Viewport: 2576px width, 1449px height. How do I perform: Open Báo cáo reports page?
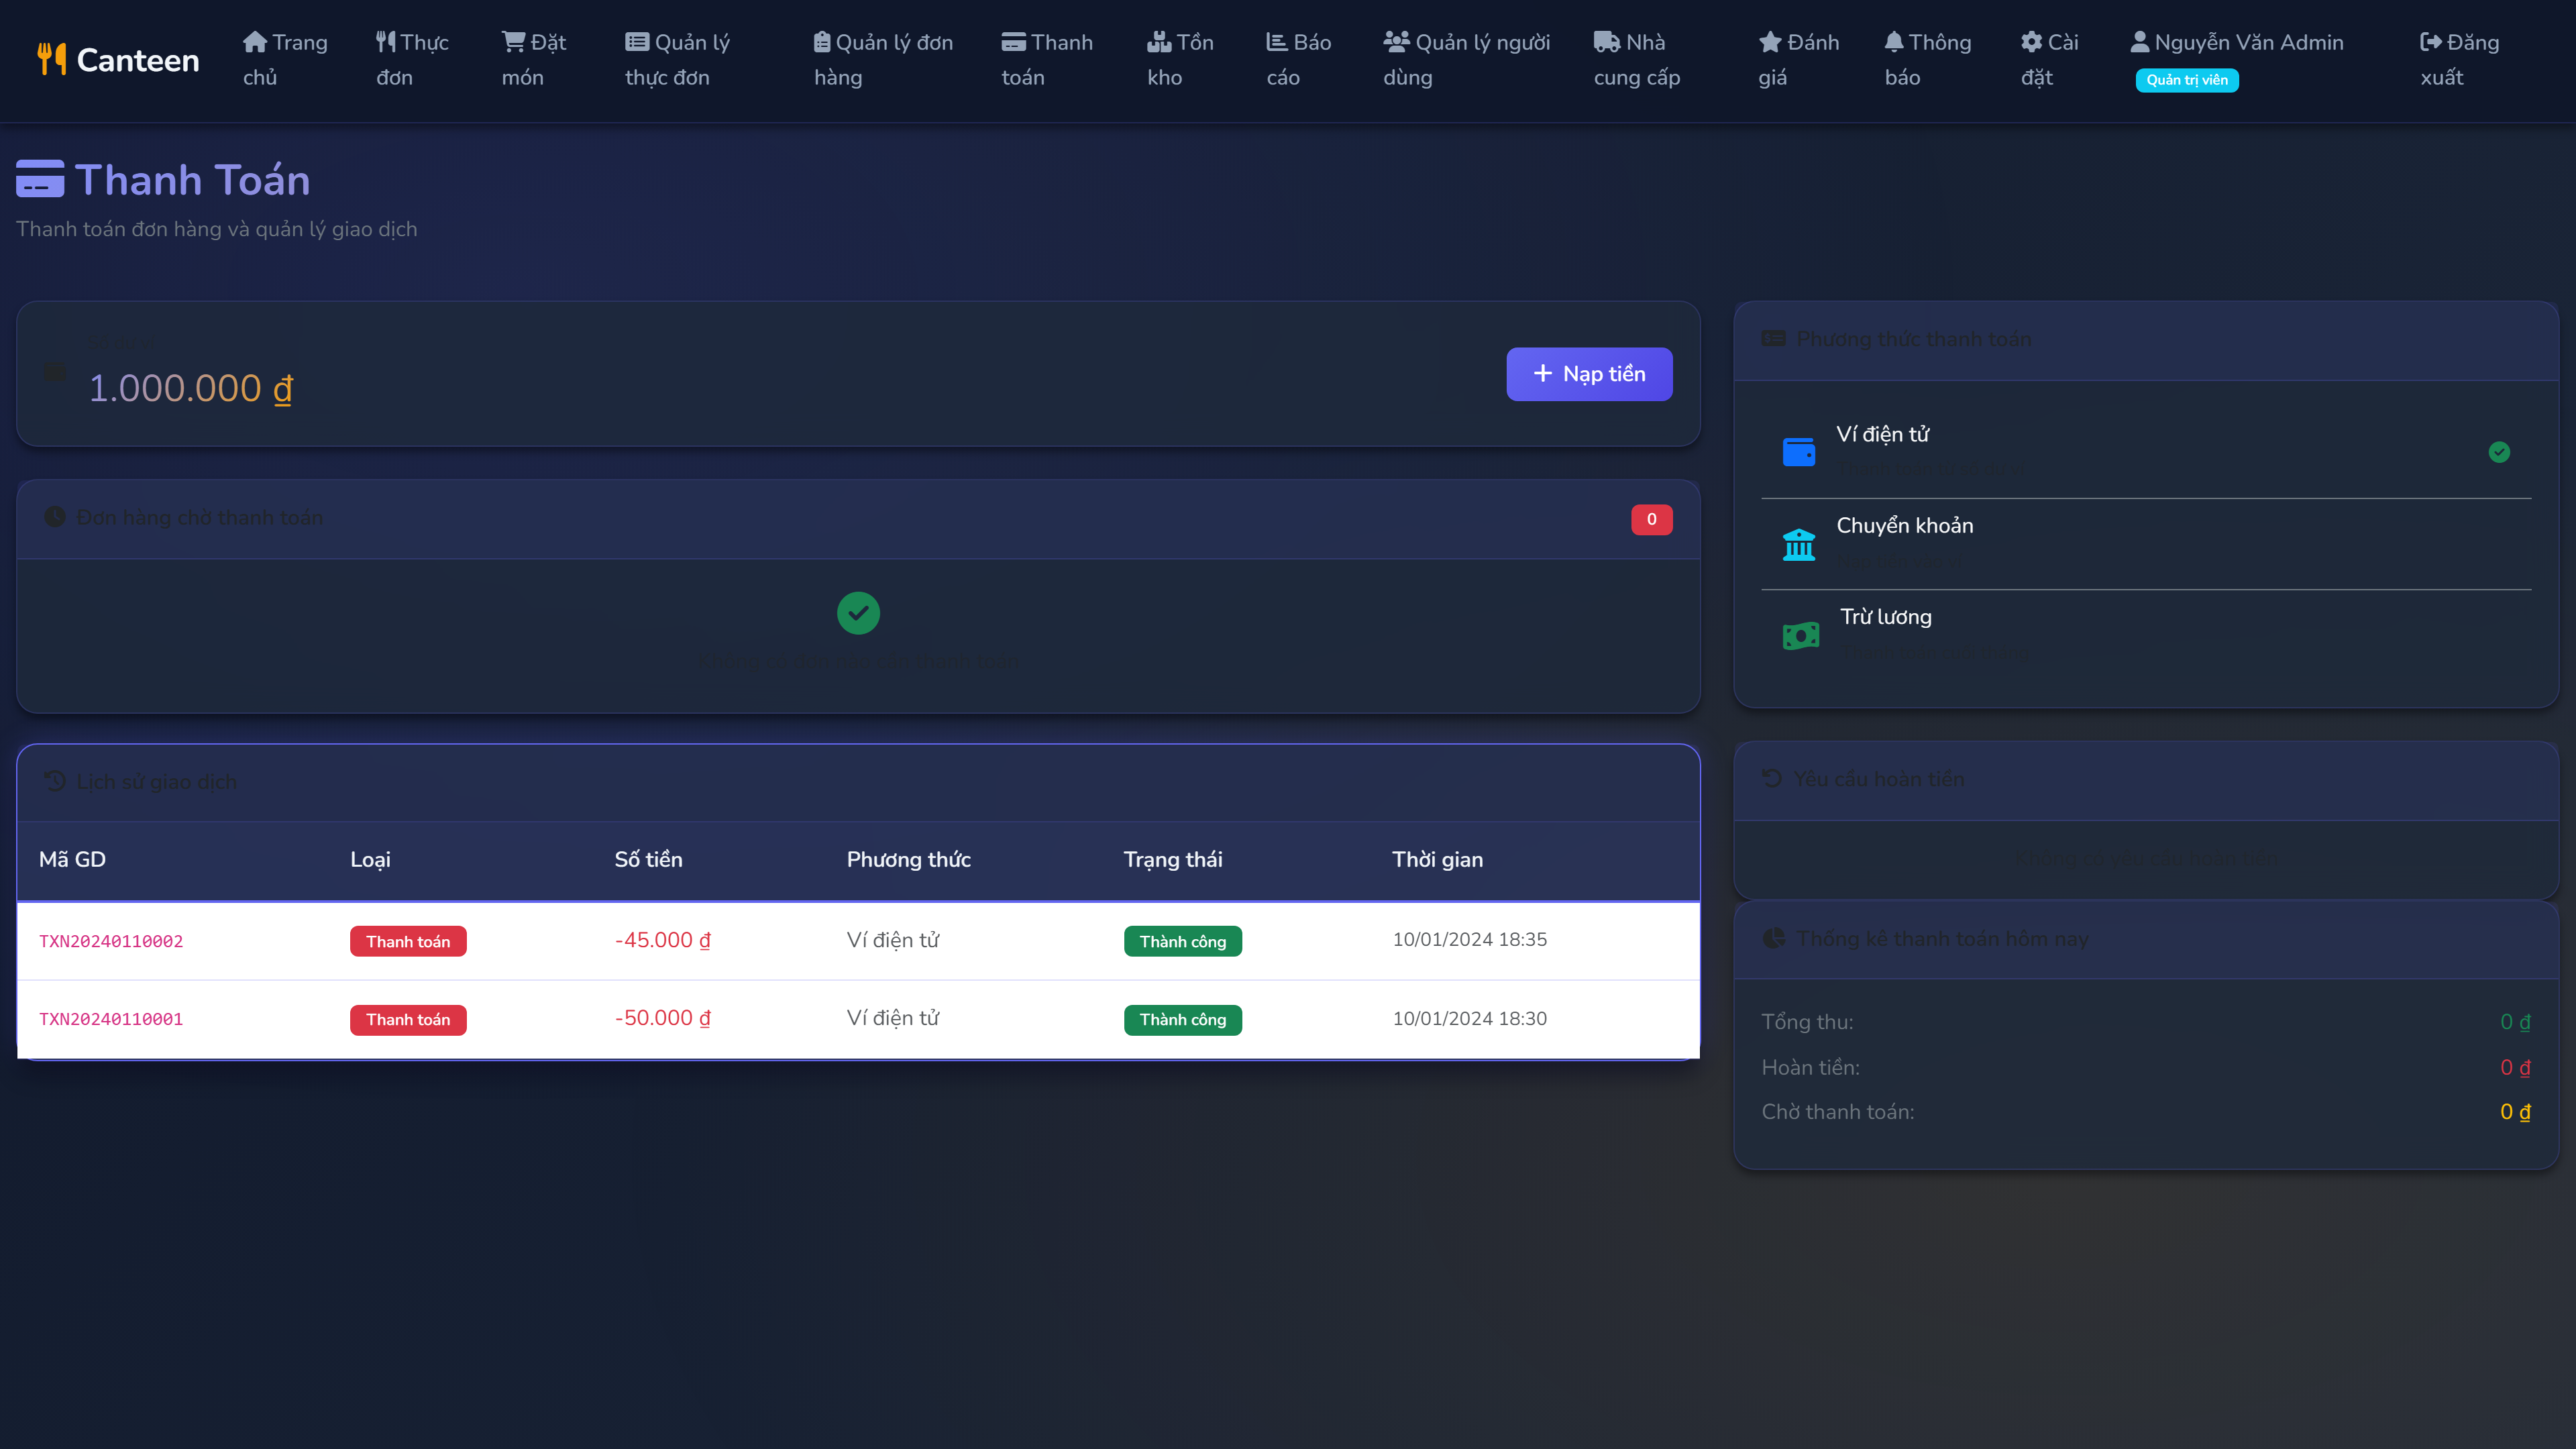[1298, 60]
